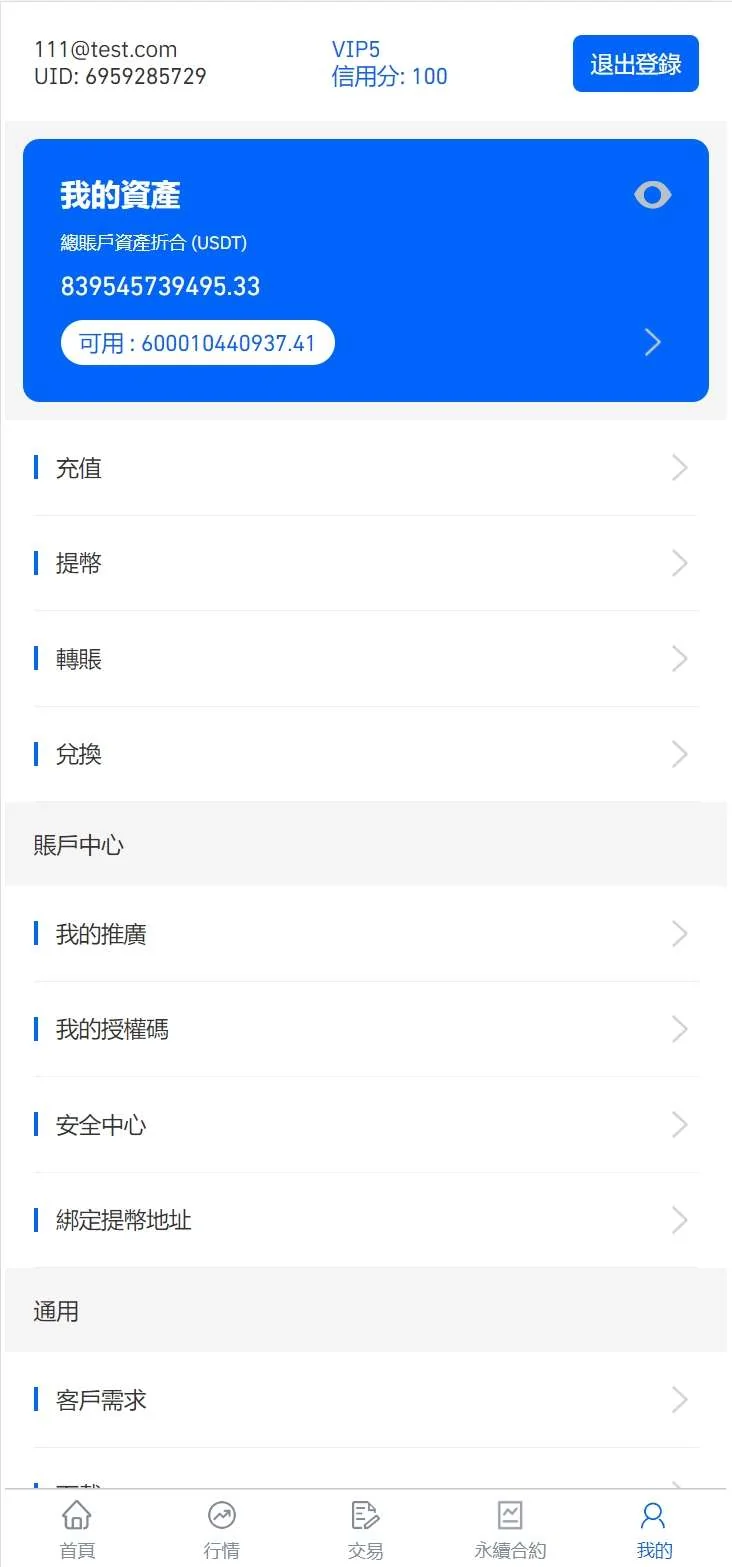This screenshot has height=1567, width=732.
Task: Open 安全中心 security center chevron
Action: point(680,1125)
